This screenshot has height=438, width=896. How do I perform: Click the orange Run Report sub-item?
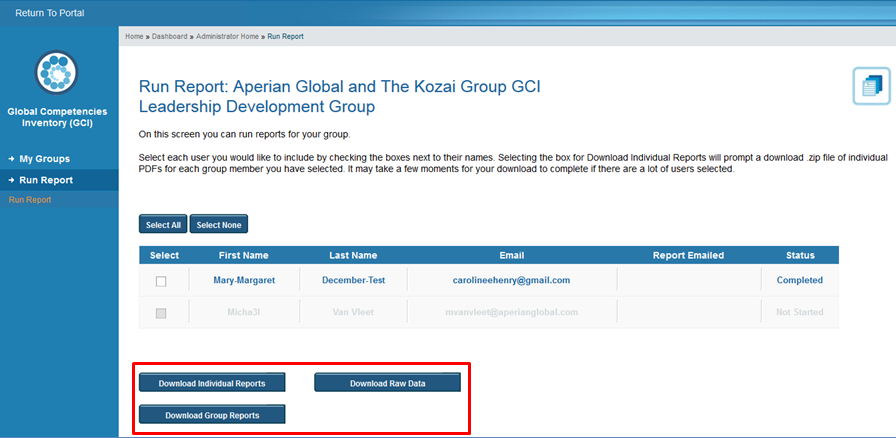point(30,200)
